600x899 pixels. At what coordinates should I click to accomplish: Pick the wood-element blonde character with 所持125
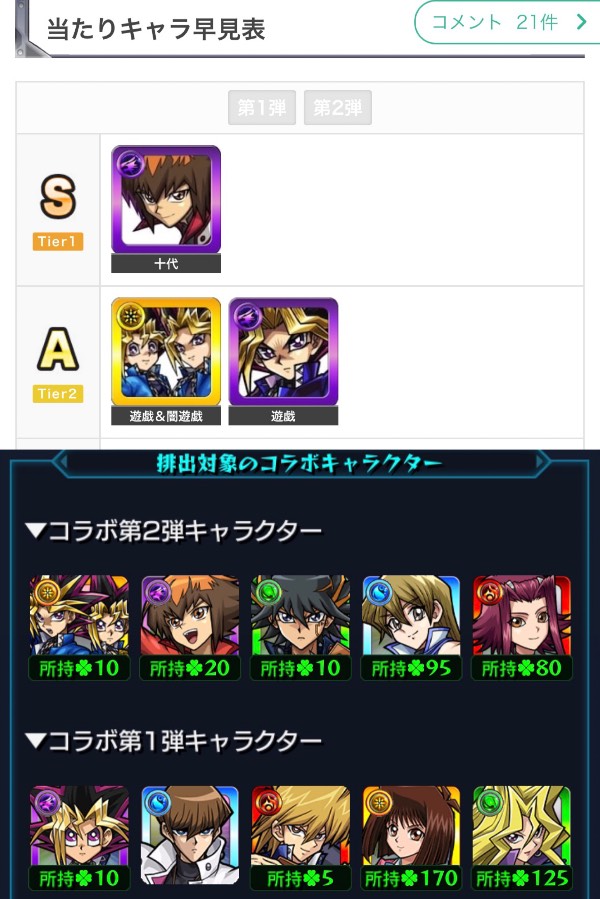[x=522, y=838]
